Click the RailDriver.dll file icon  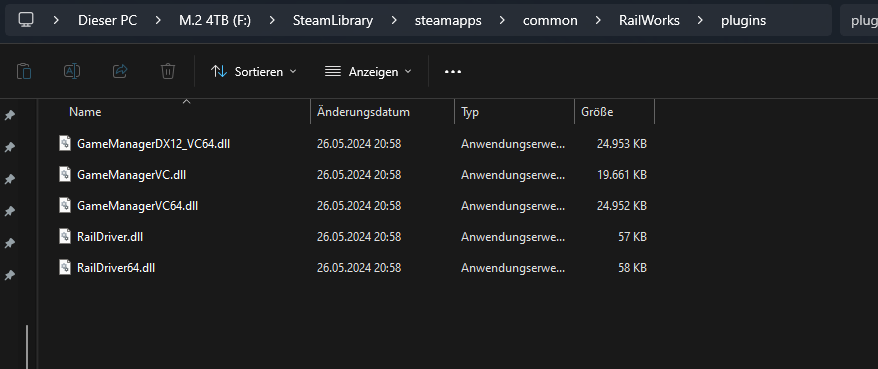point(66,236)
